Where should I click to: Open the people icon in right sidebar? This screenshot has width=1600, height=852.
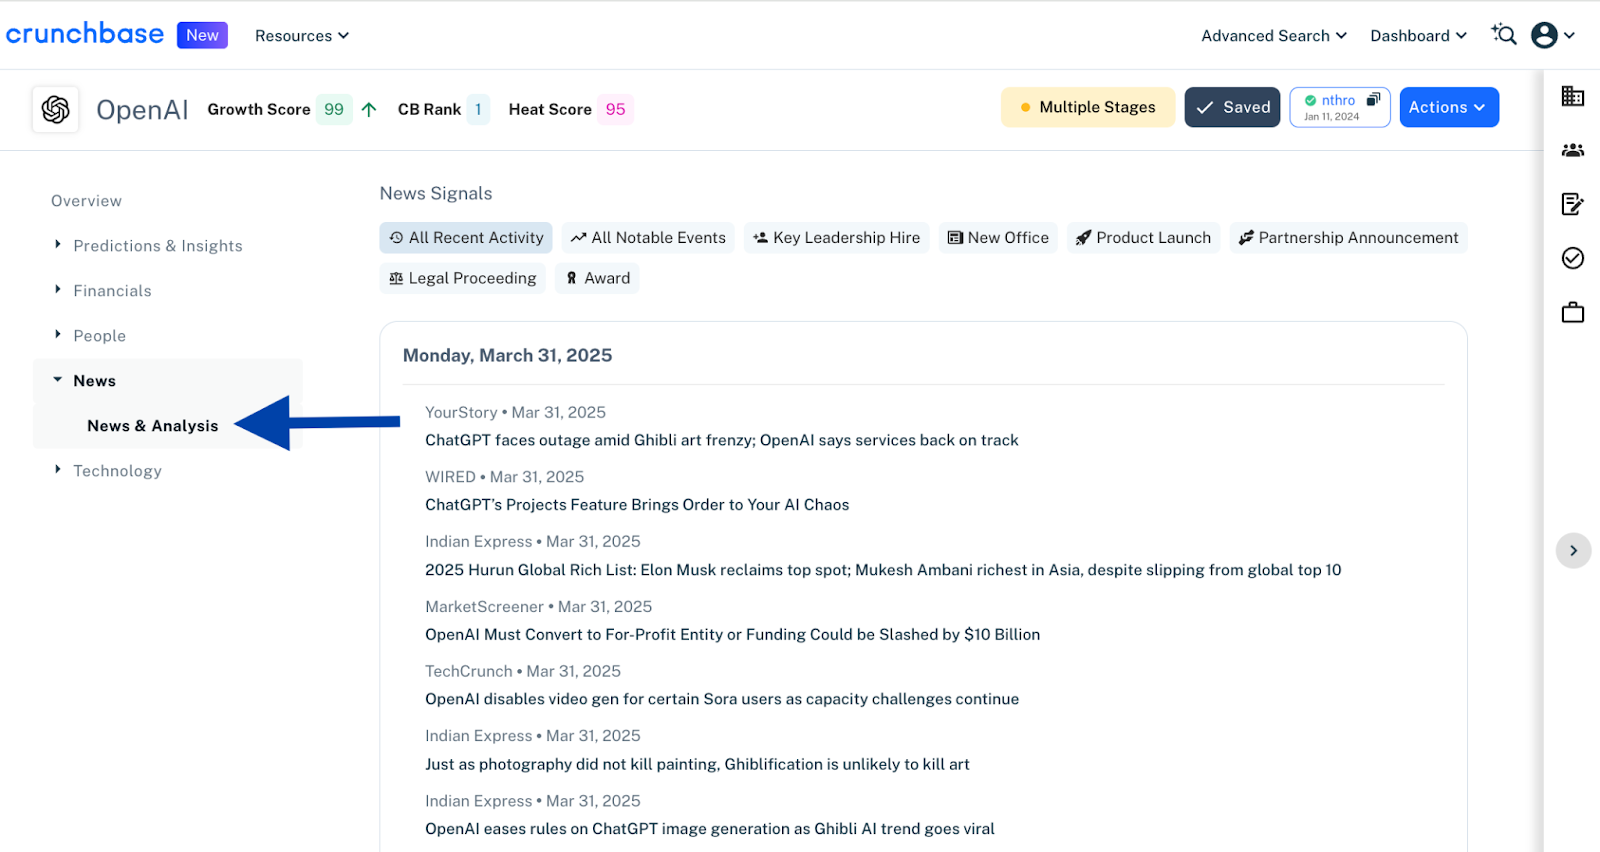1573,150
